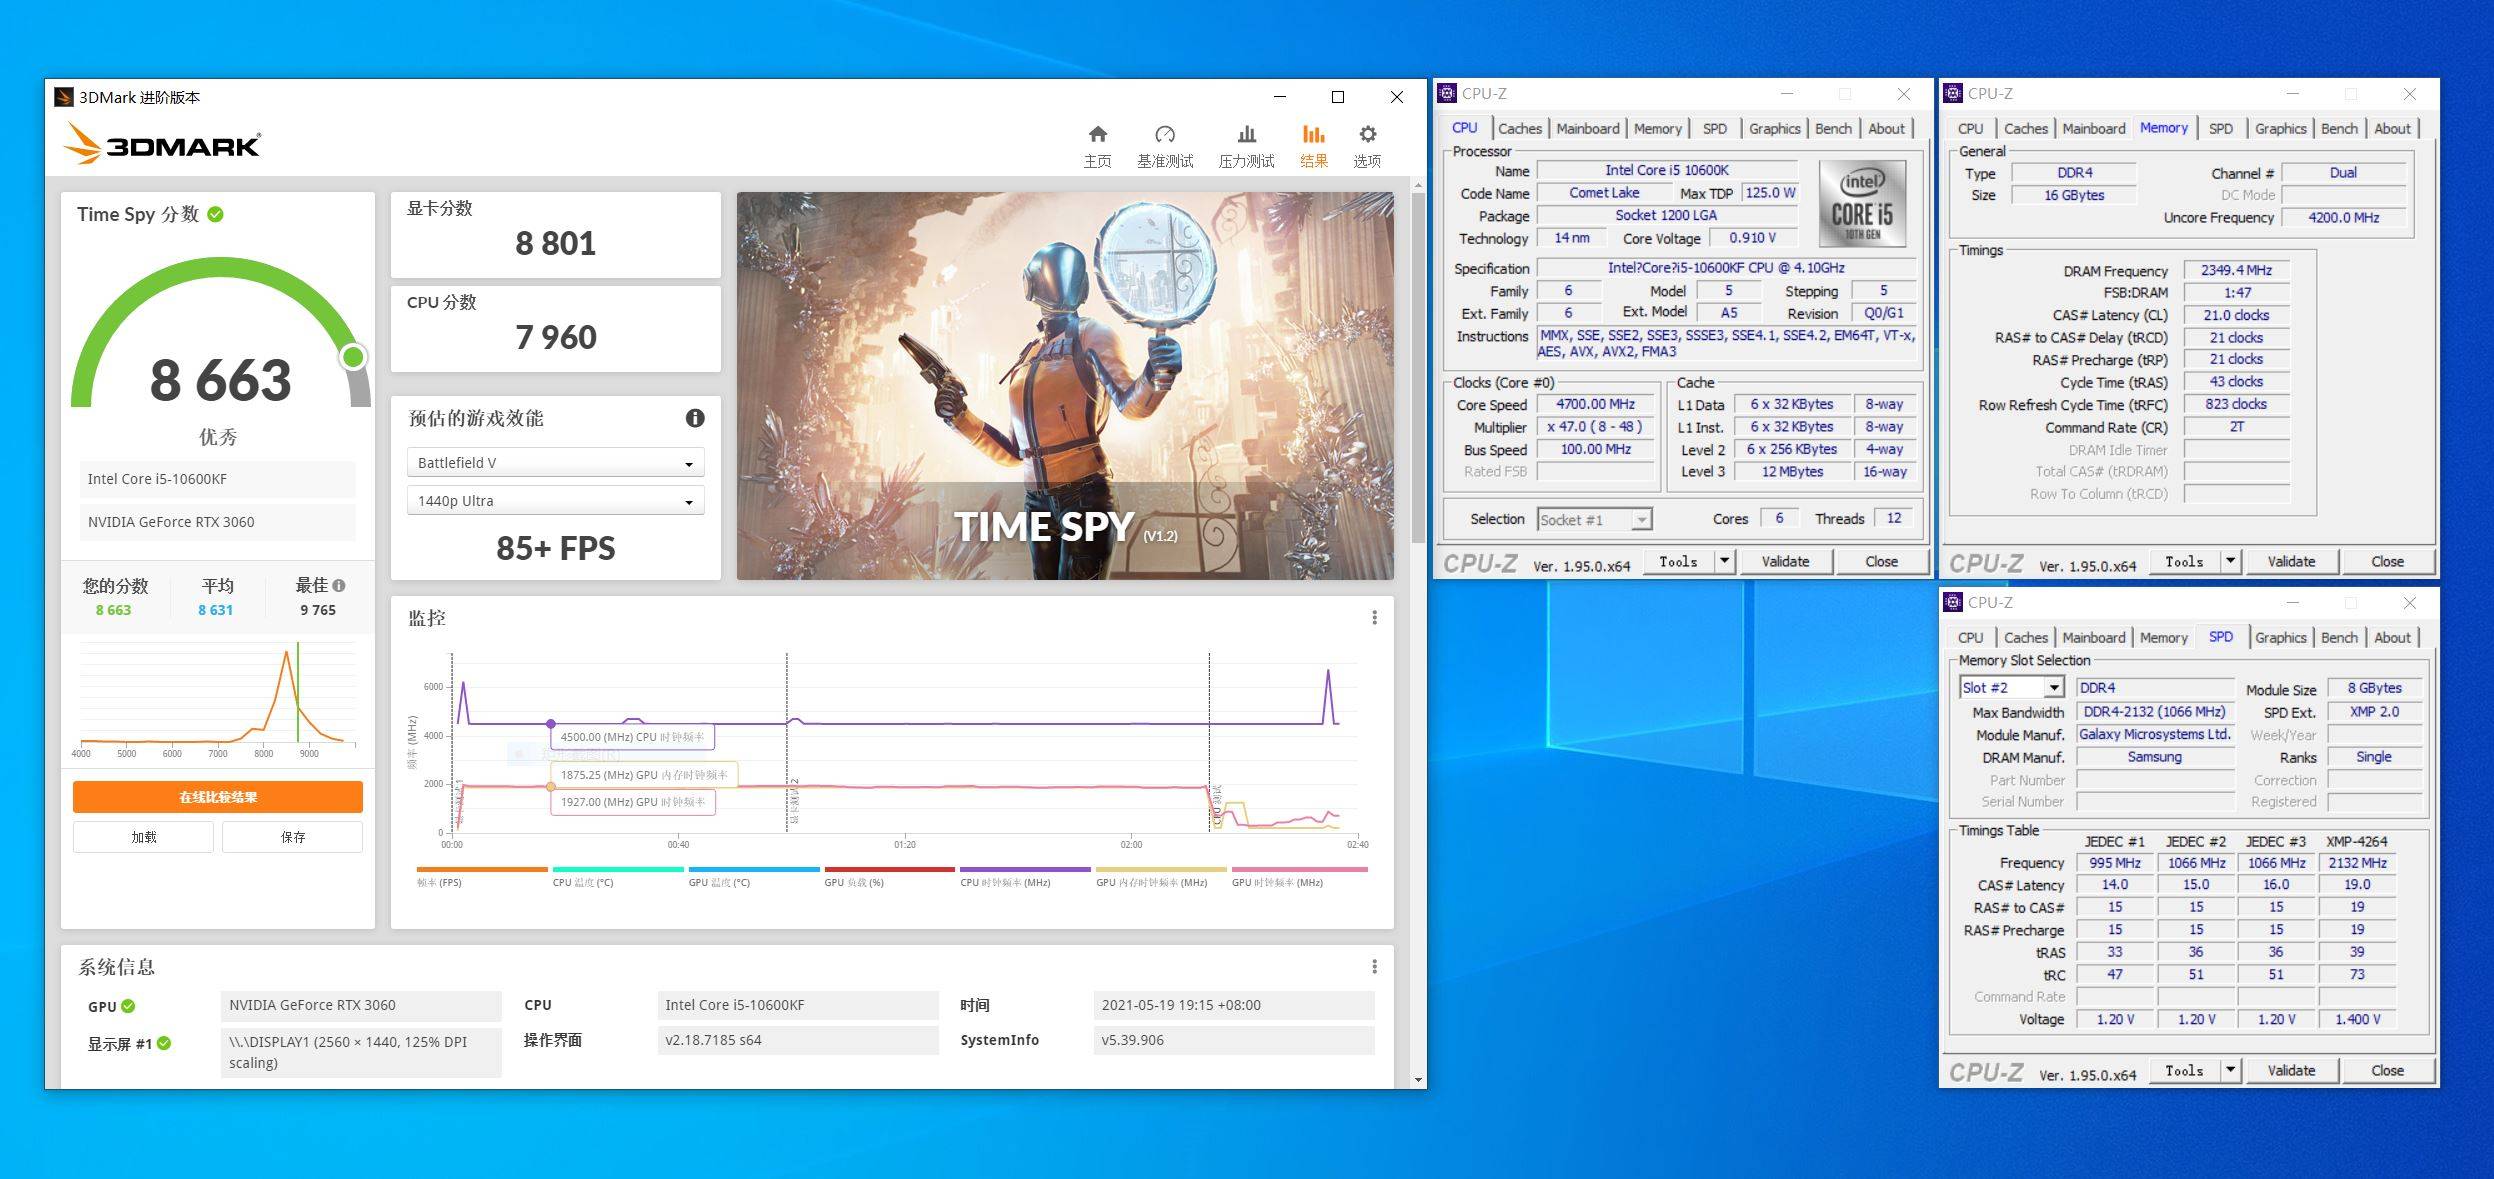
Task: Click Close in the CPU-Z Memory window
Action: click(x=2387, y=561)
